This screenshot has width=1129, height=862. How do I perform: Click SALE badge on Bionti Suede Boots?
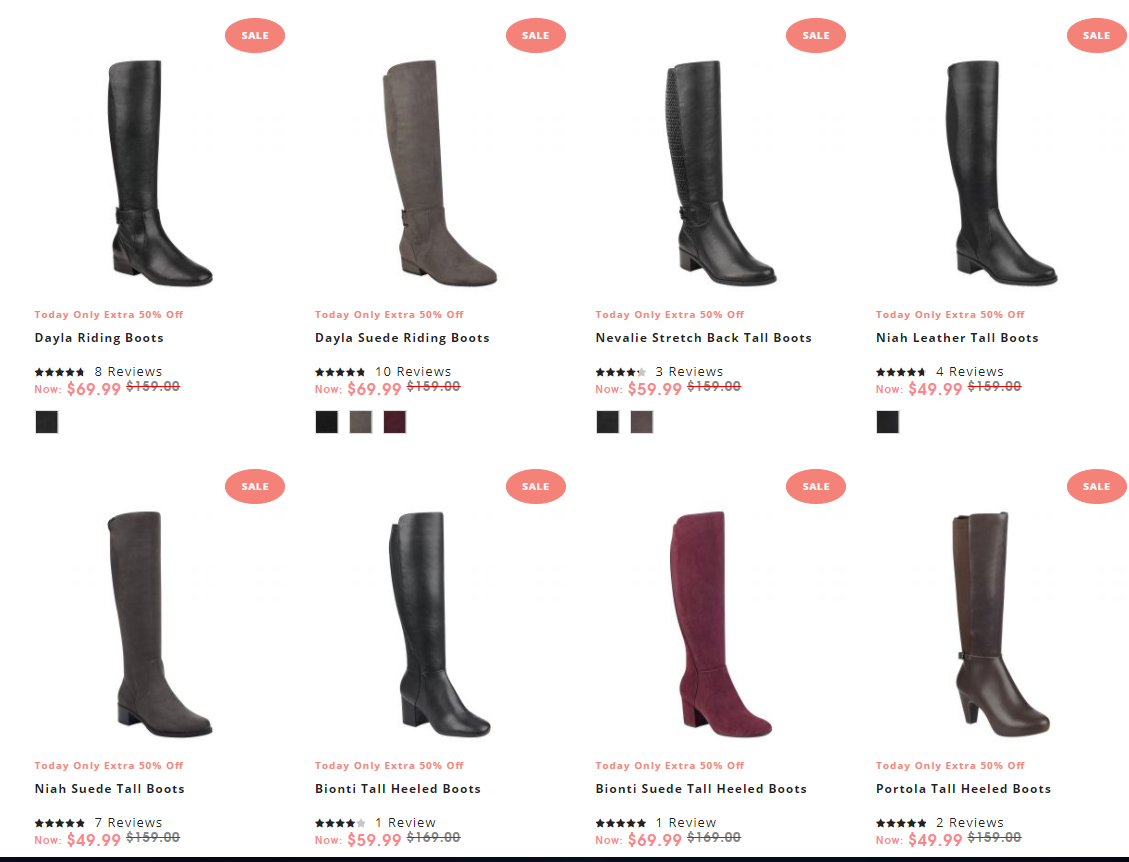(x=816, y=486)
